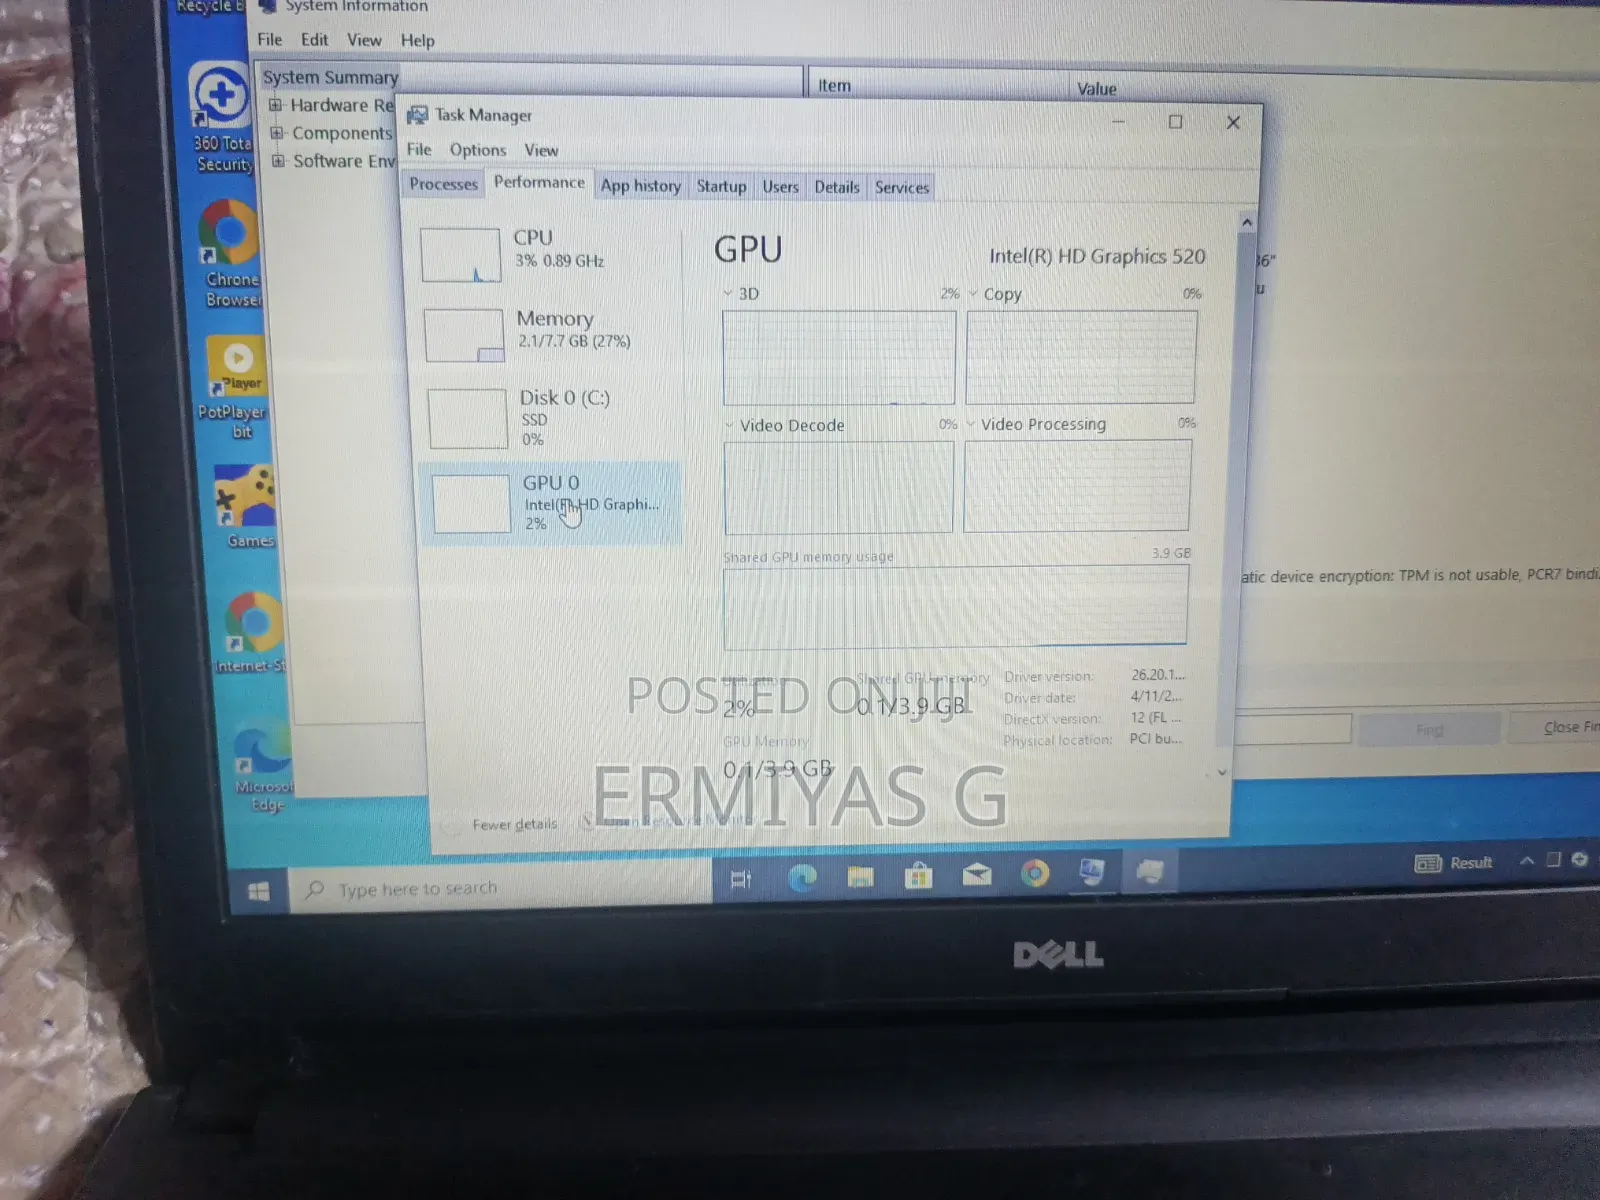Open Task Manager View menu
This screenshot has width=1600, height=1200.
[x=541, y=150]
